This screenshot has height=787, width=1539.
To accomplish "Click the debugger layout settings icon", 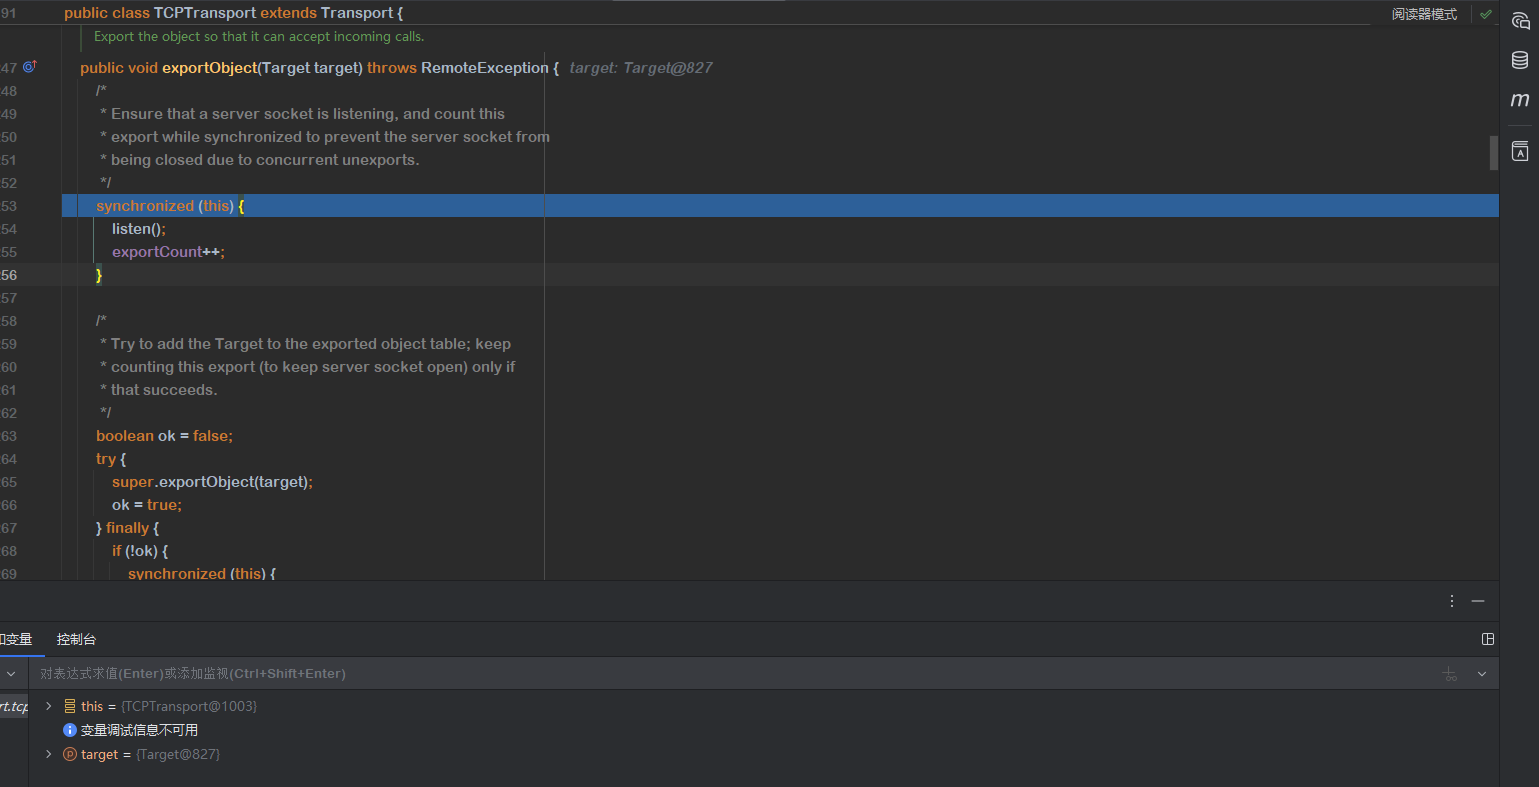I will [x=1488, y=639].
